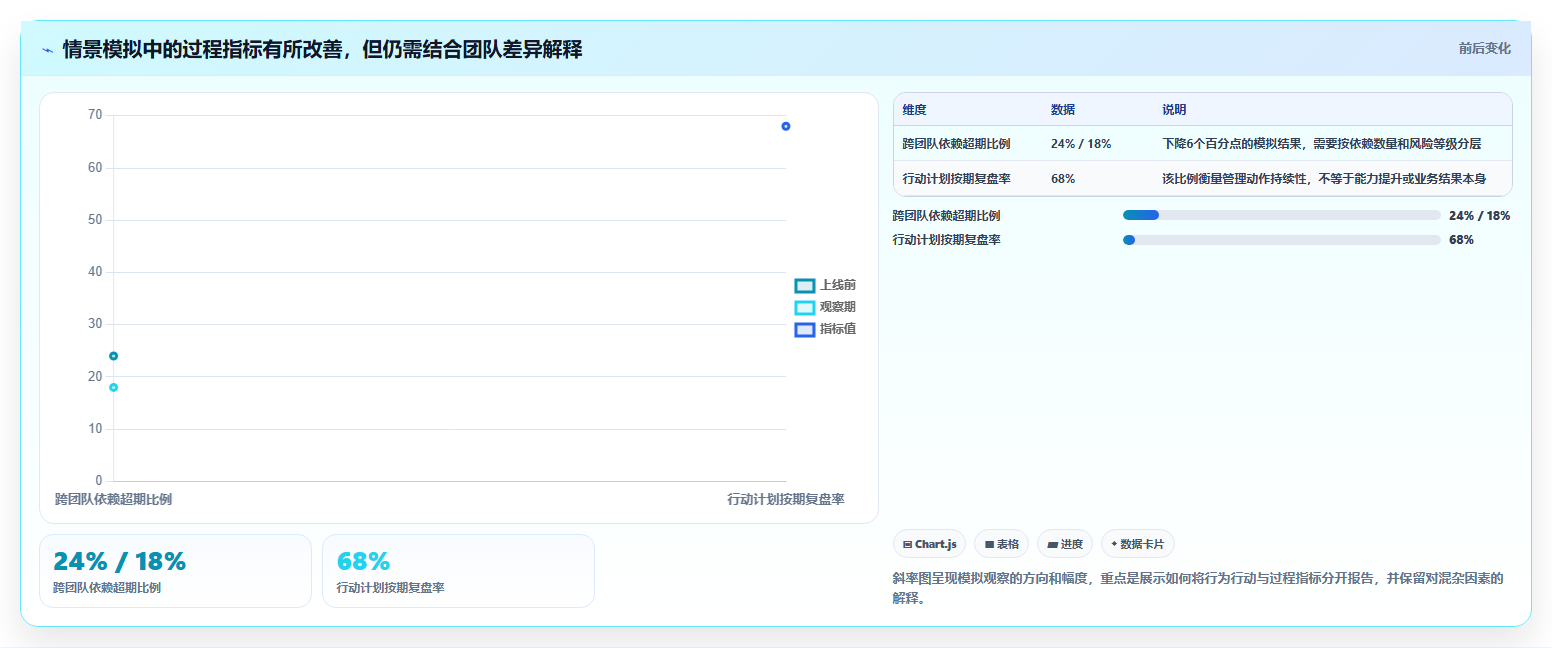Click the 斜率图呈现模拟观察 description paragraph
Screen dimensions: 1552x648
click(x=1198, y=588)
